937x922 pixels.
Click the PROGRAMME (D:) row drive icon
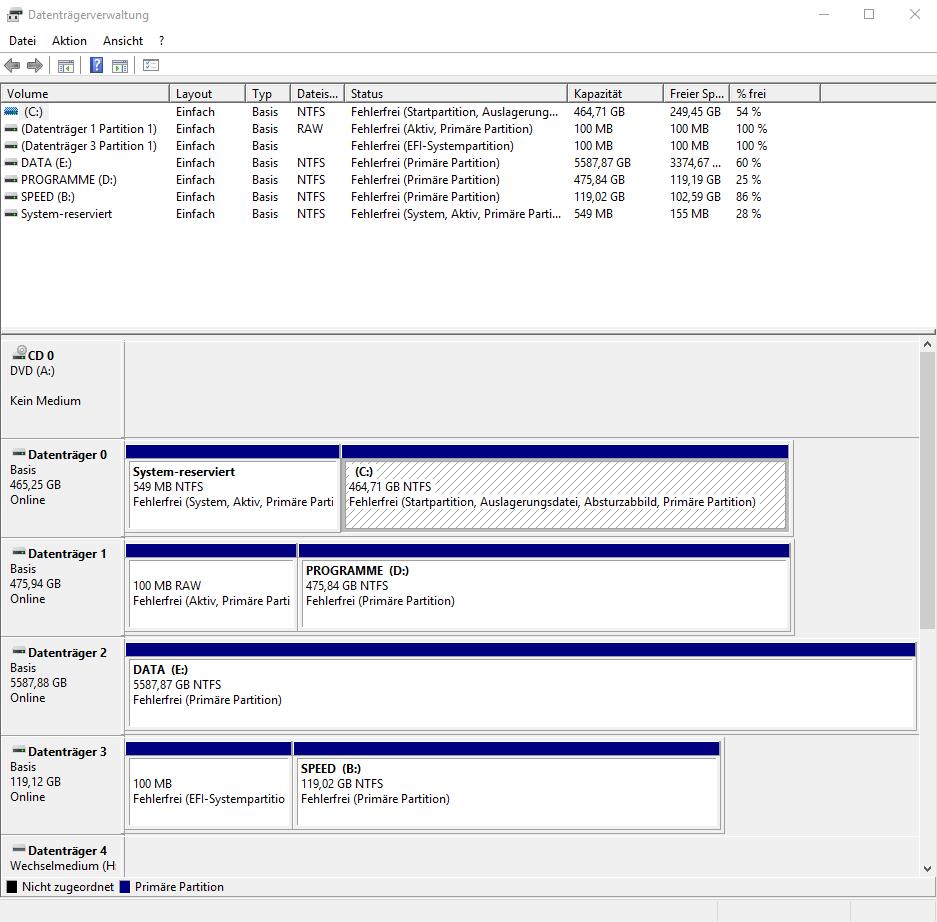[x=11, y=179]
